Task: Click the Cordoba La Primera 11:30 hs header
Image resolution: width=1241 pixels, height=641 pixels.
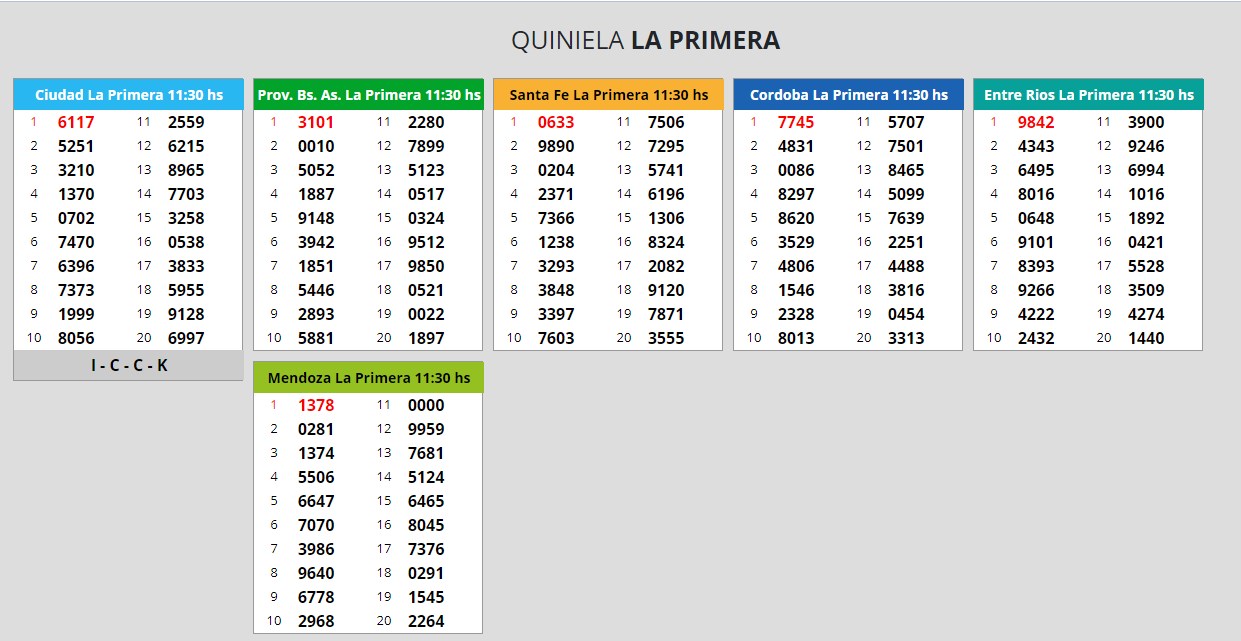Action: pos(848,95)
